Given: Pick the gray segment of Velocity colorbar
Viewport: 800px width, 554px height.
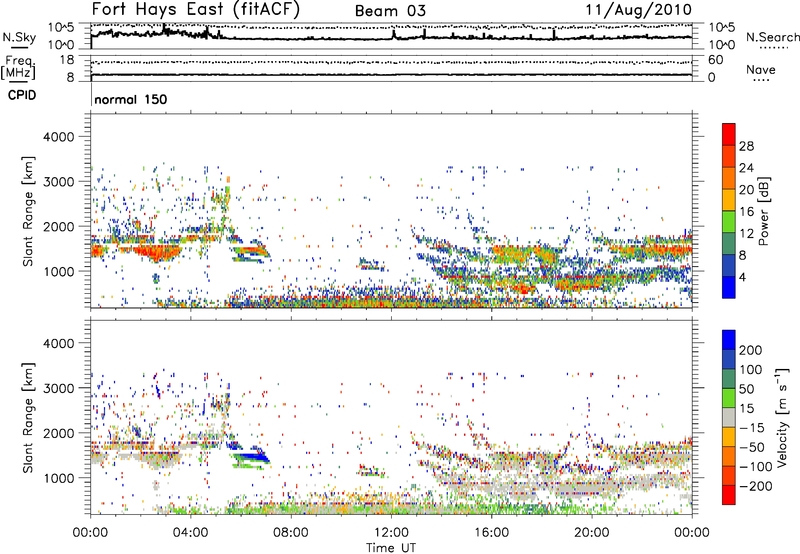Looking at the screenshot, I should point(729,418).
